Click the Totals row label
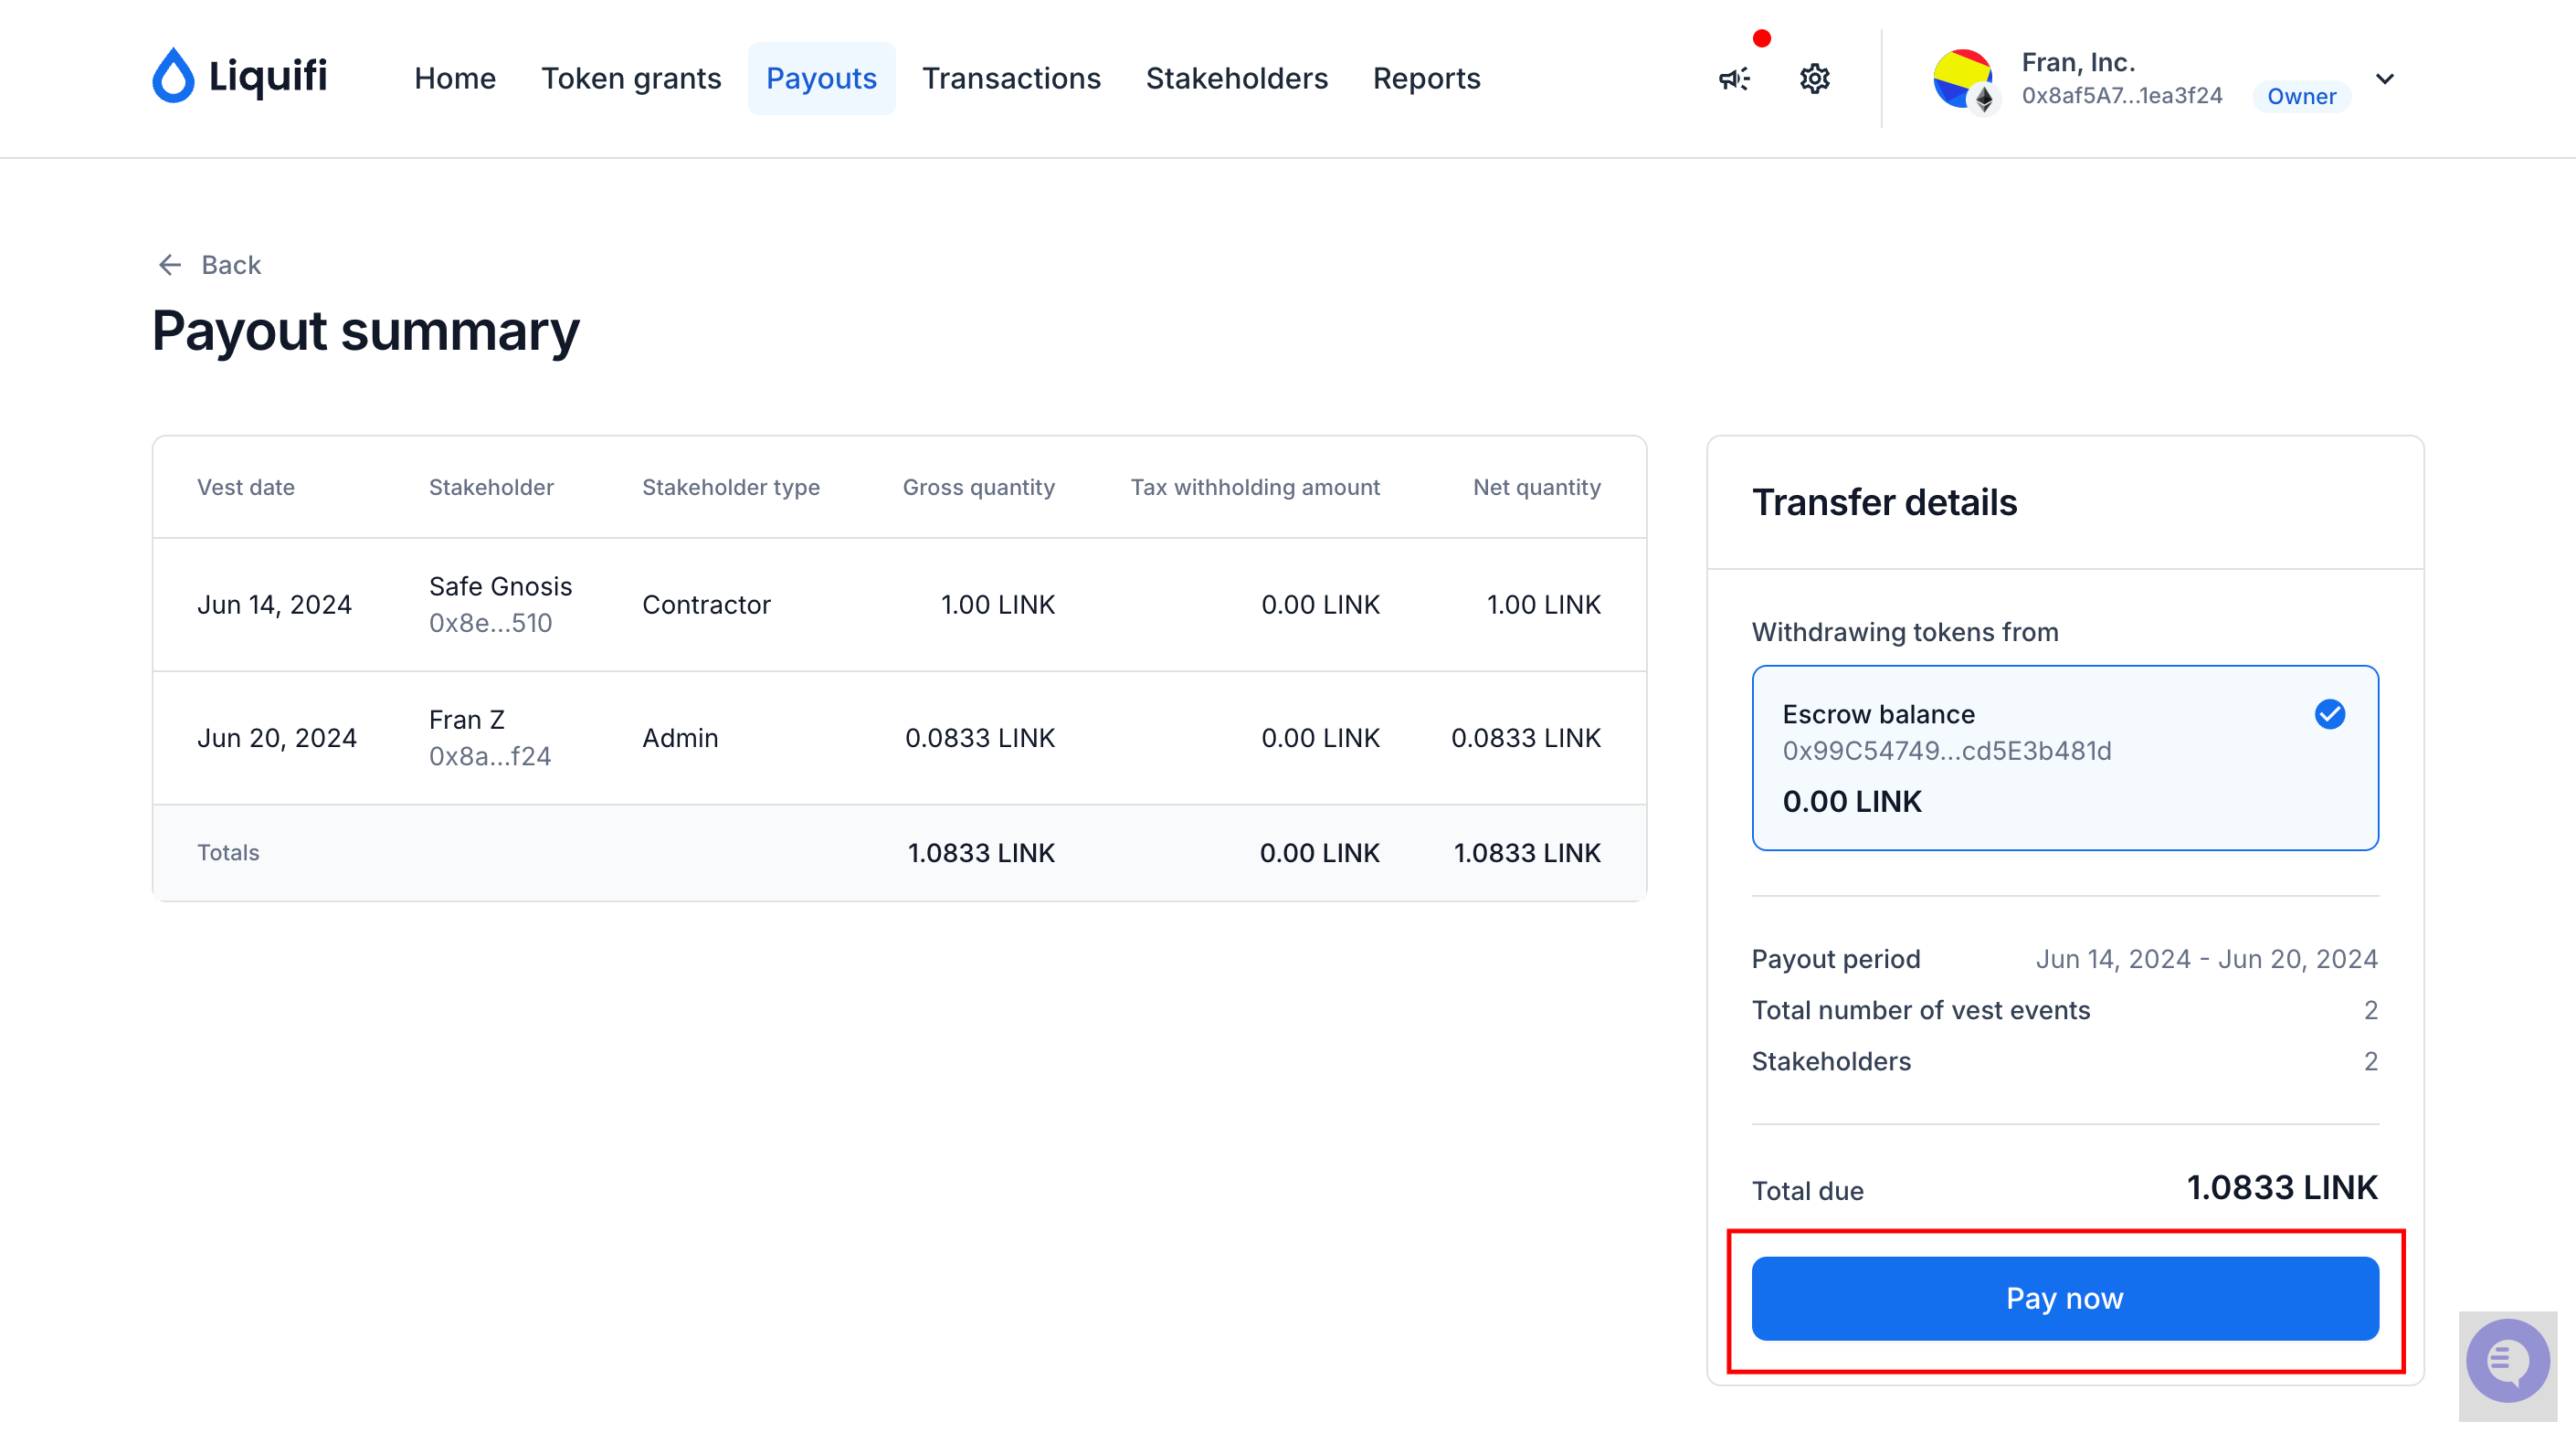Viewport: 2576px width, 1432px height. [227, 852]
